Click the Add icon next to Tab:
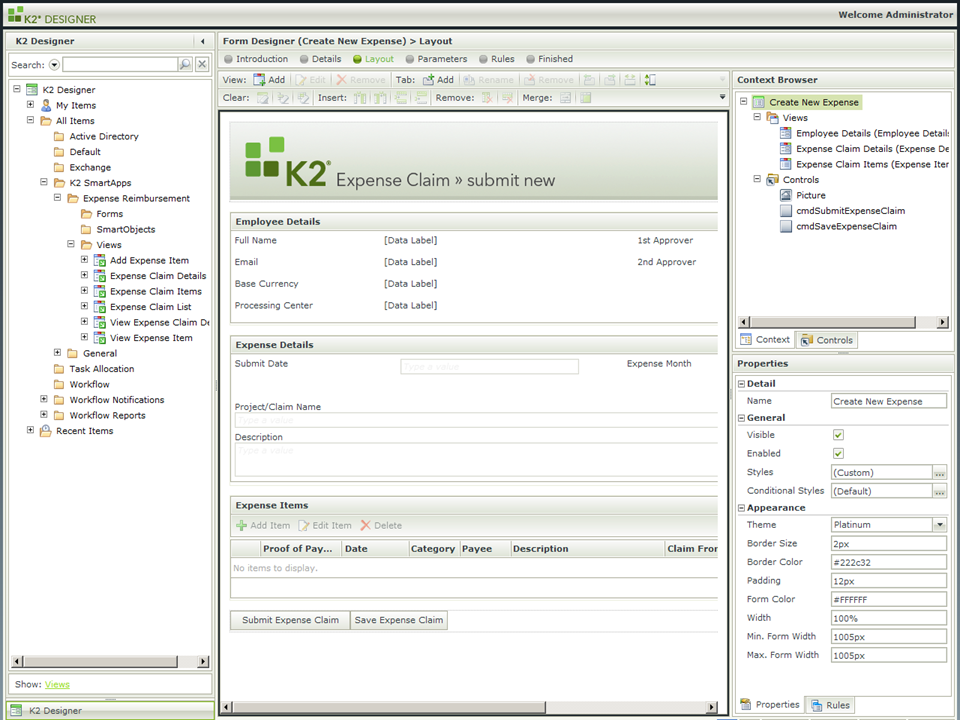960x720 pixels. click(428, 80)
